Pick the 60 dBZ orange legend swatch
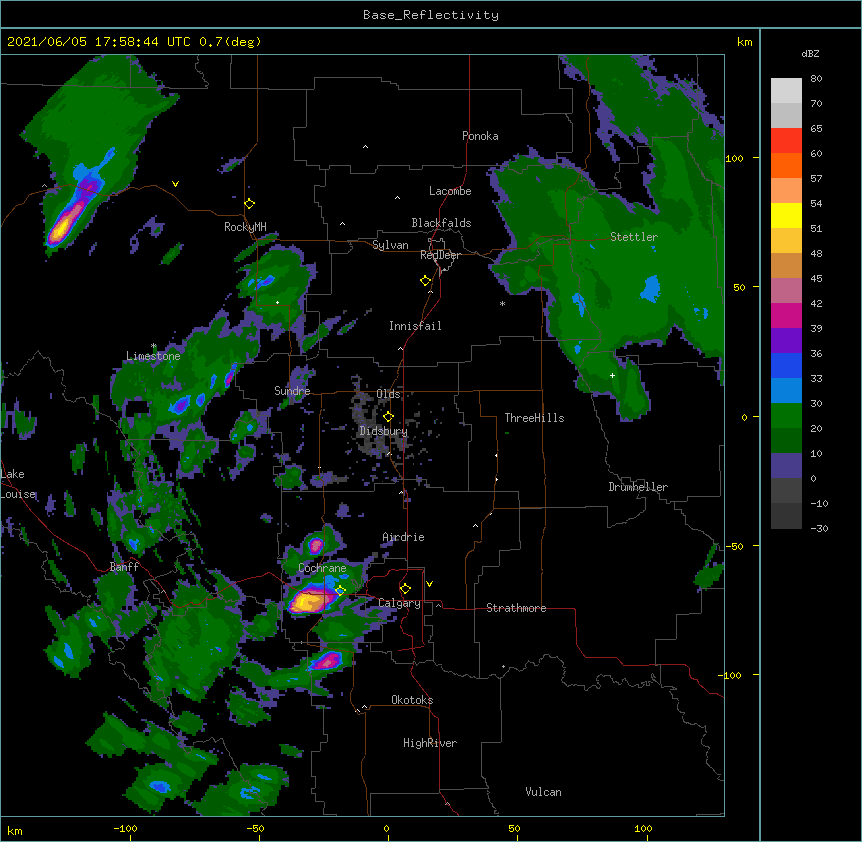 coord(786,165)
